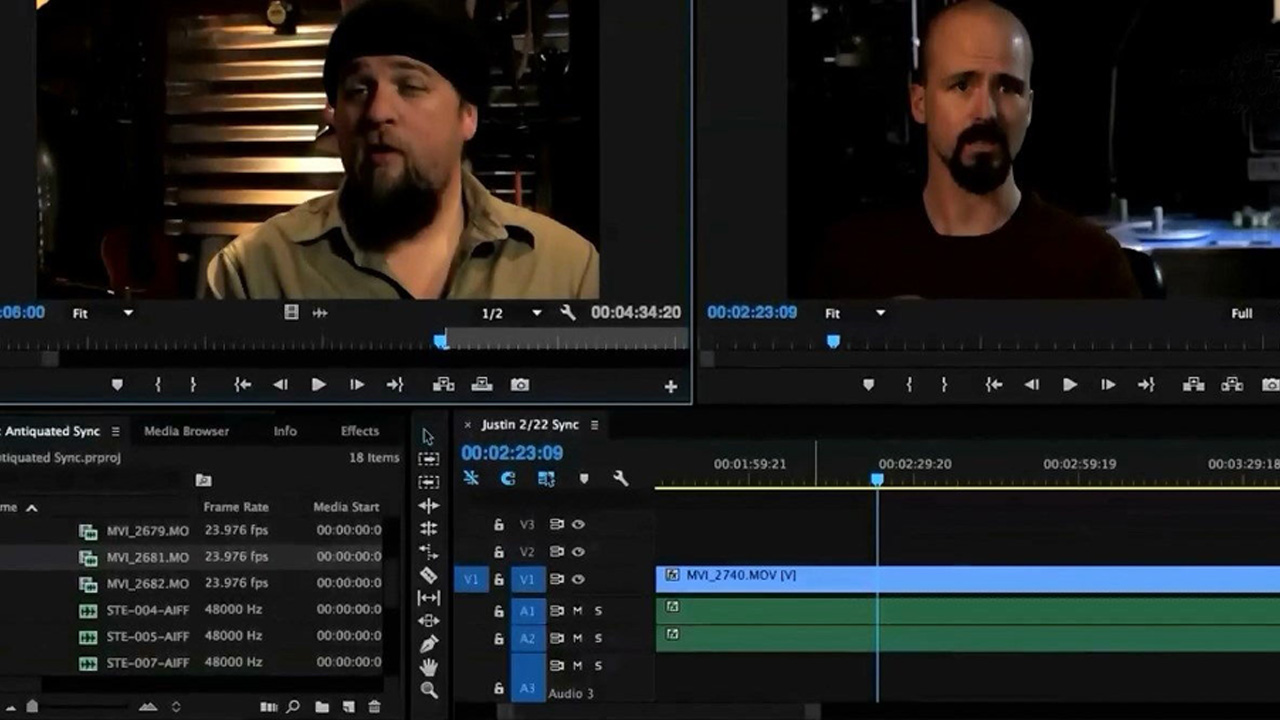This screenshot has width=1280, height=720.
Task: Click icon size stepper in Project panel
Action: pos(176,707)
